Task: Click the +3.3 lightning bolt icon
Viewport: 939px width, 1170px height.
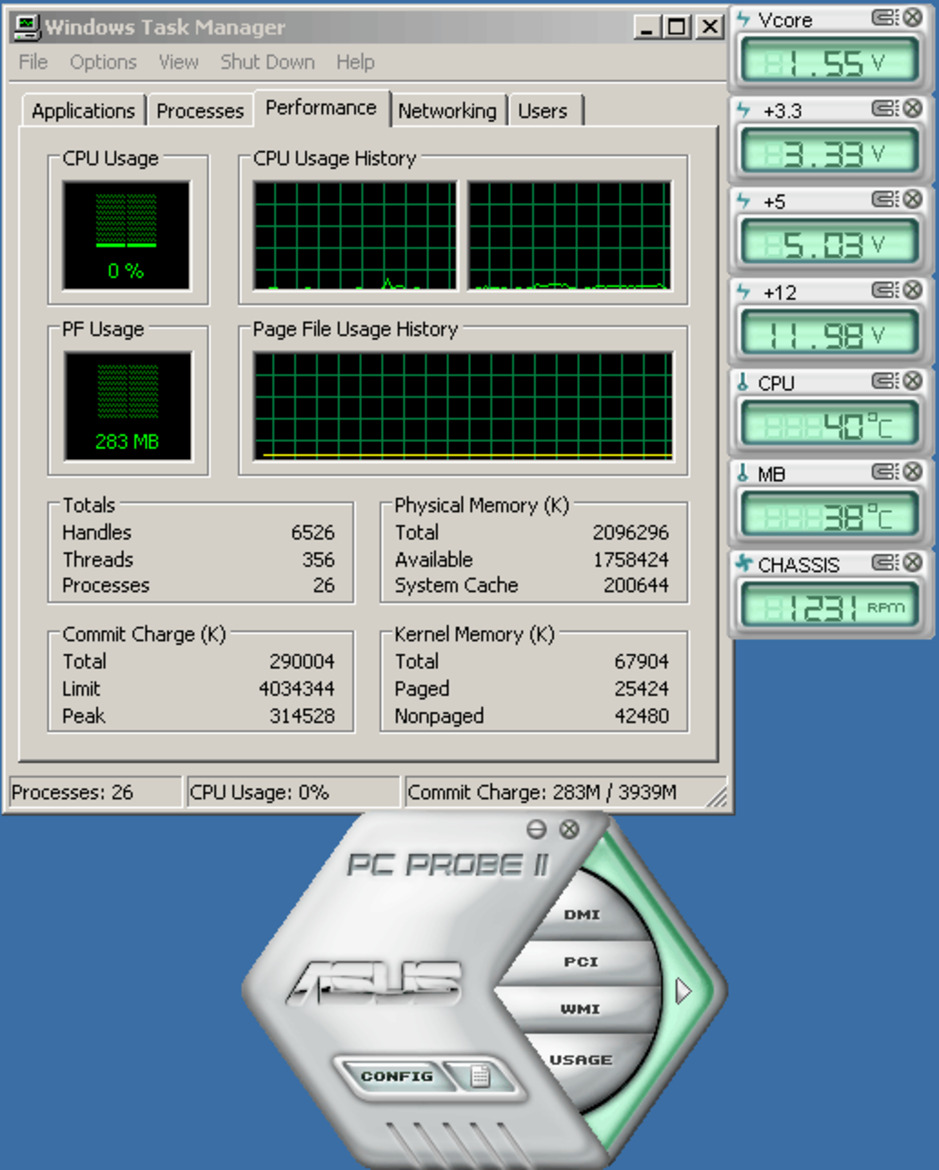Action: pyautogui.click(x=743, y=110)
